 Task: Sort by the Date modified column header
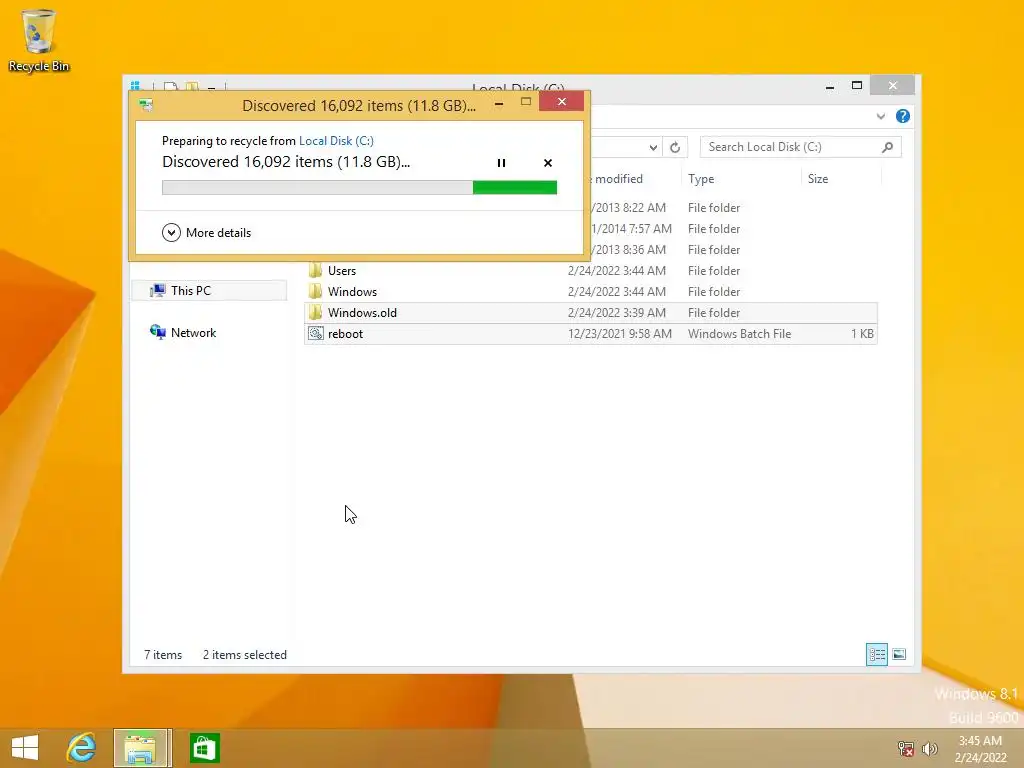tap(617, 179)
